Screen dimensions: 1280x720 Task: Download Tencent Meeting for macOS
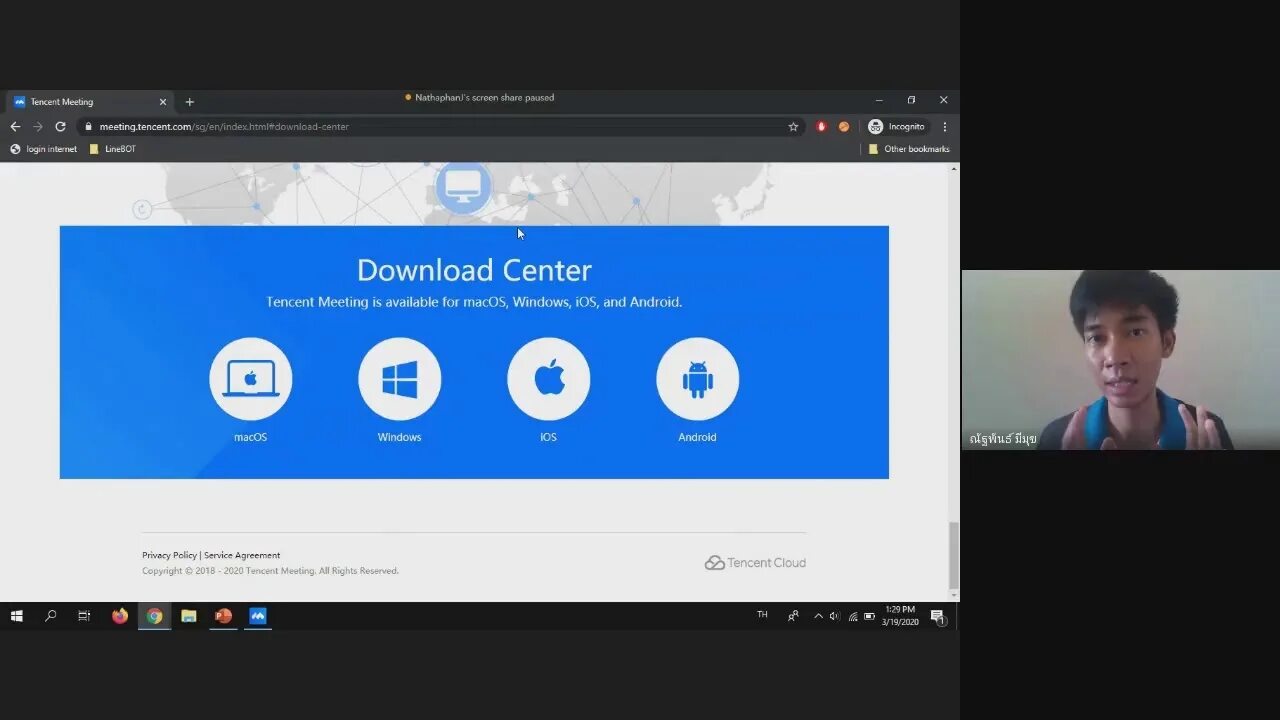250,379
